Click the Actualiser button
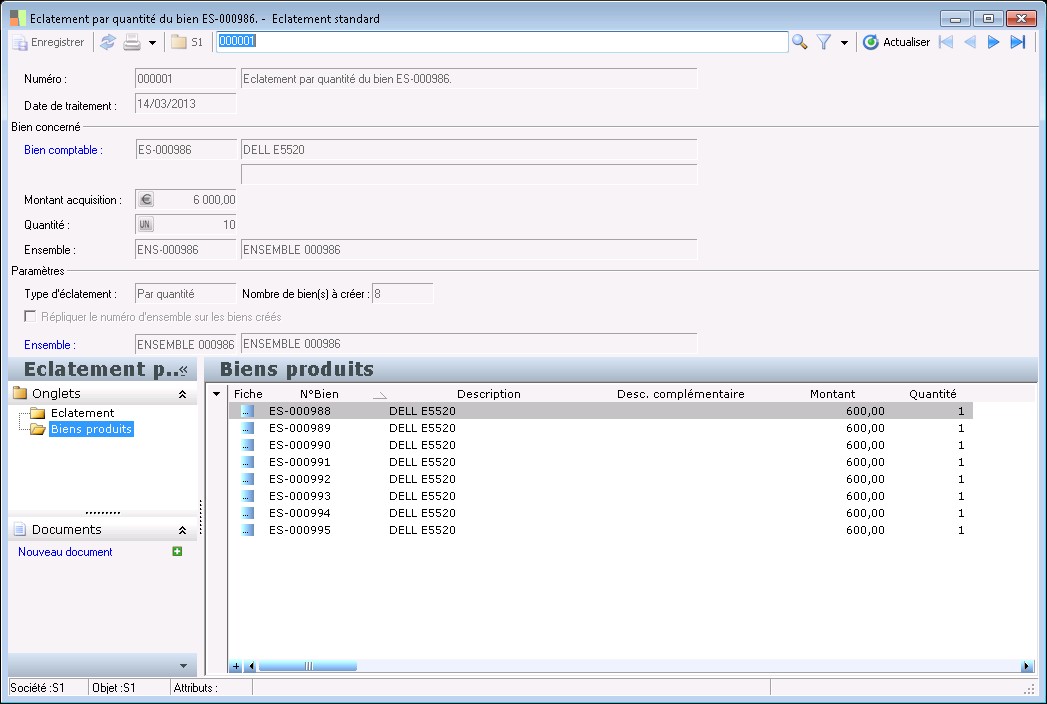Screen dimensions: 1047x704 (896, 42)
